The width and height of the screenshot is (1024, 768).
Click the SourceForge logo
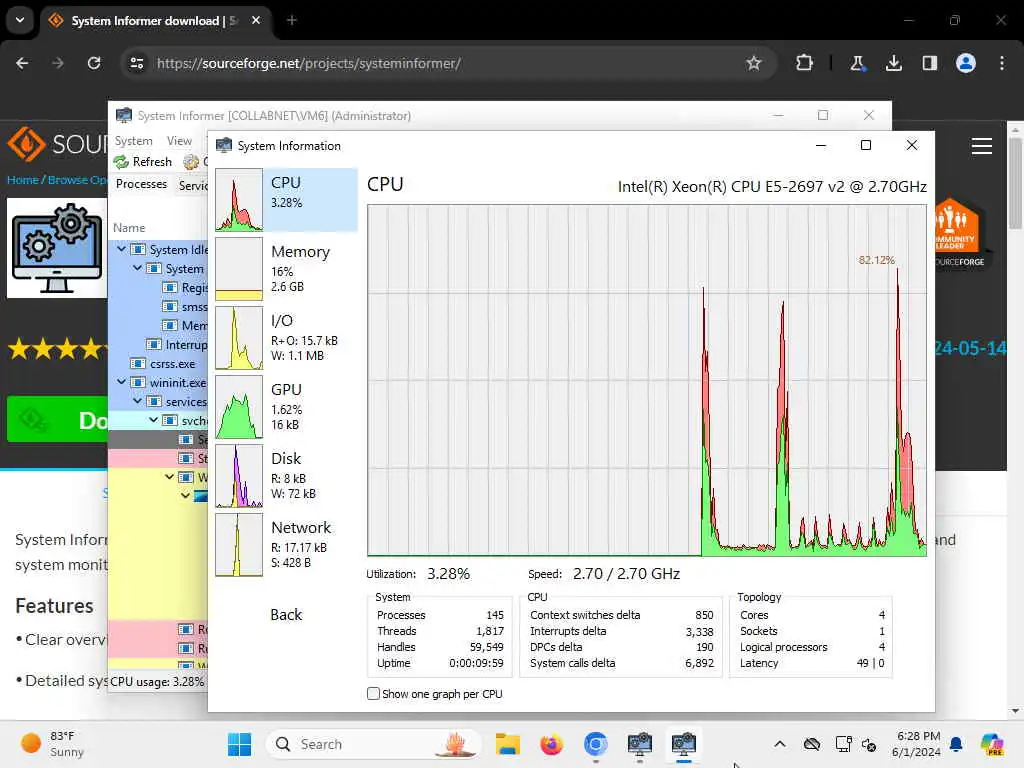[57, 144]
